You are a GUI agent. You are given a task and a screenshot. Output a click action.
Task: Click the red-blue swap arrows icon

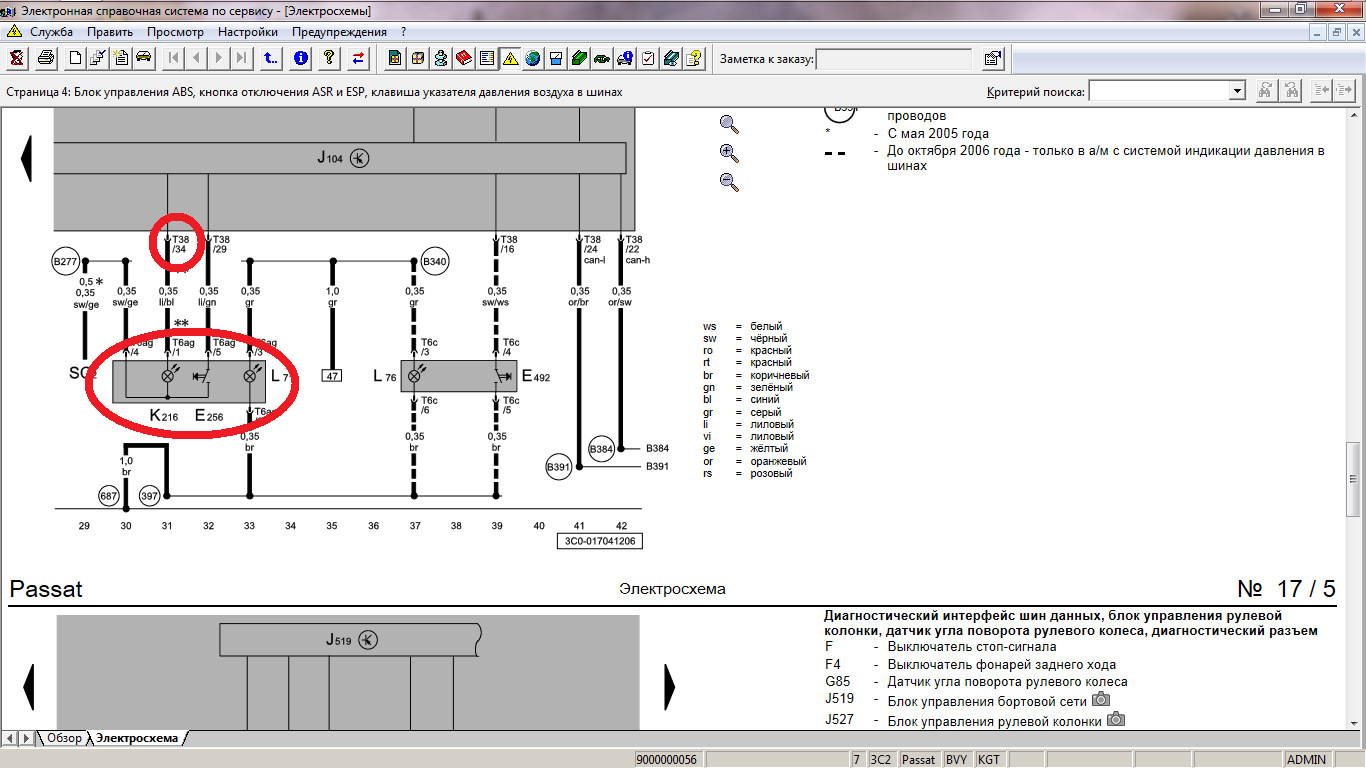pos(358,58)
